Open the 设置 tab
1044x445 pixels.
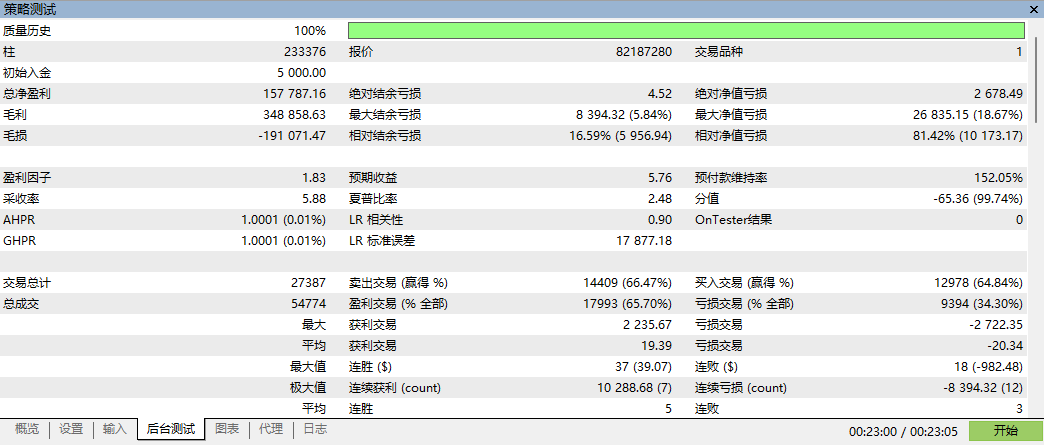coord(71,430)
